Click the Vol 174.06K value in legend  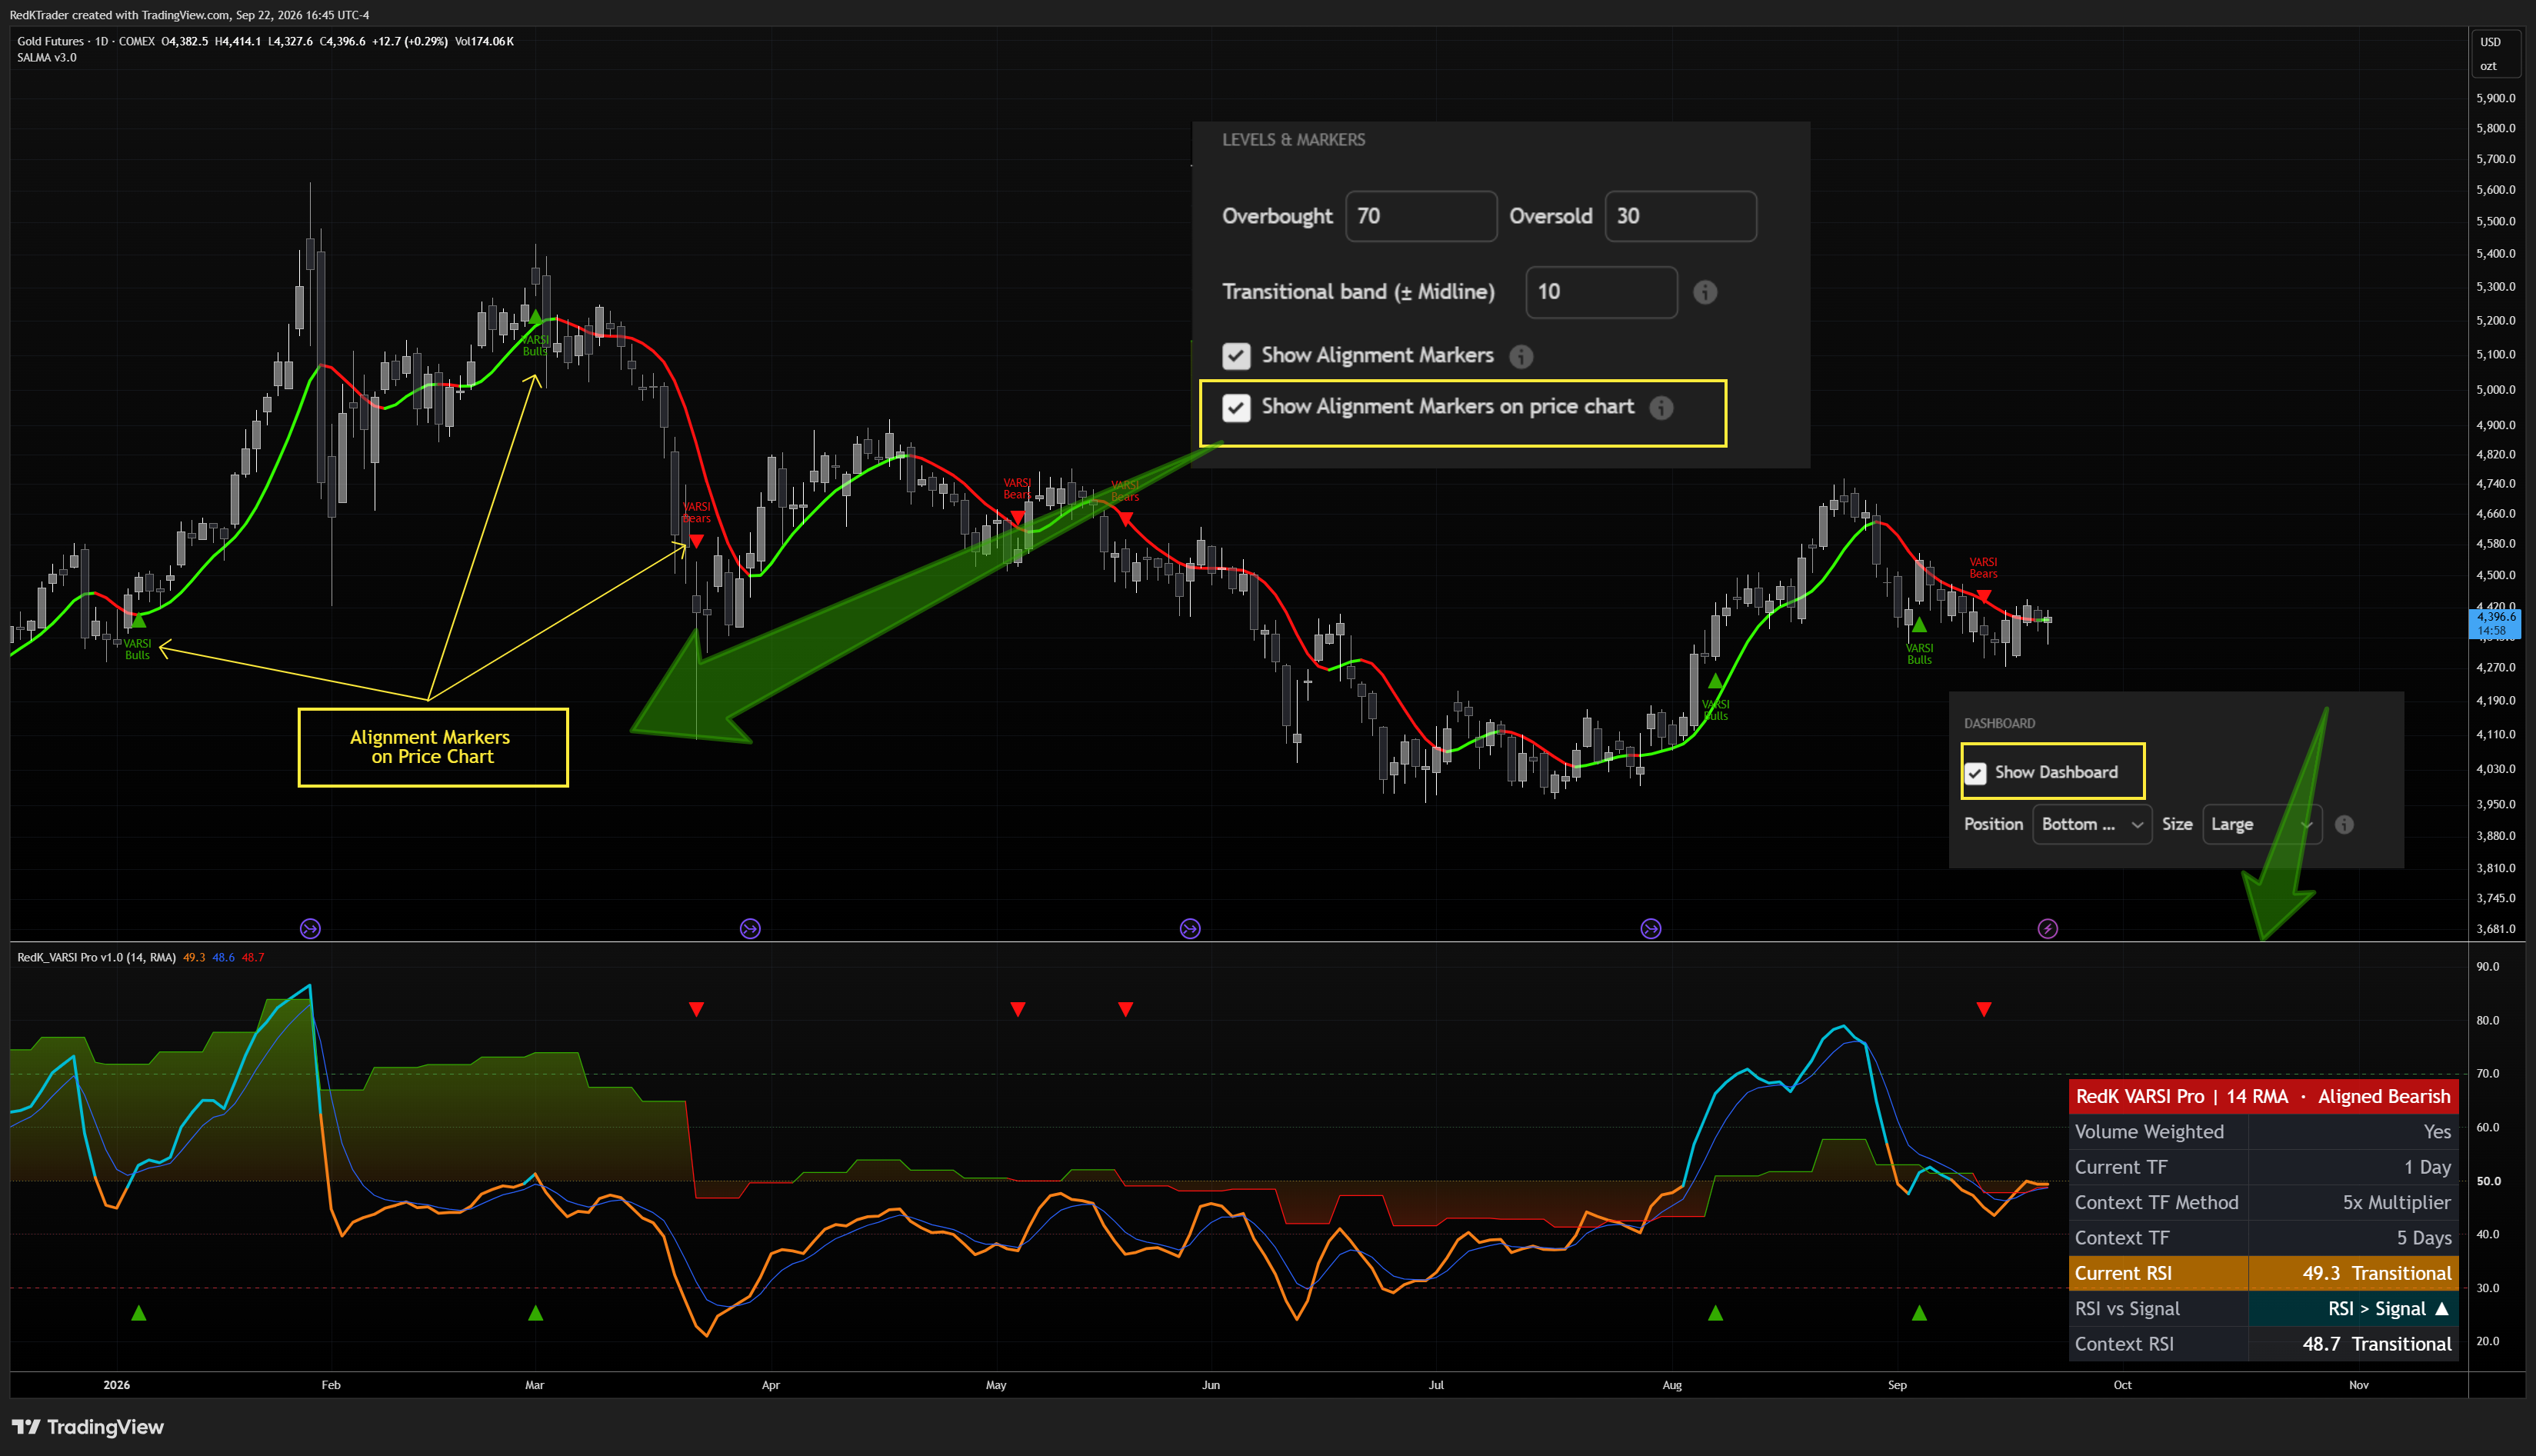coord(484,41)
